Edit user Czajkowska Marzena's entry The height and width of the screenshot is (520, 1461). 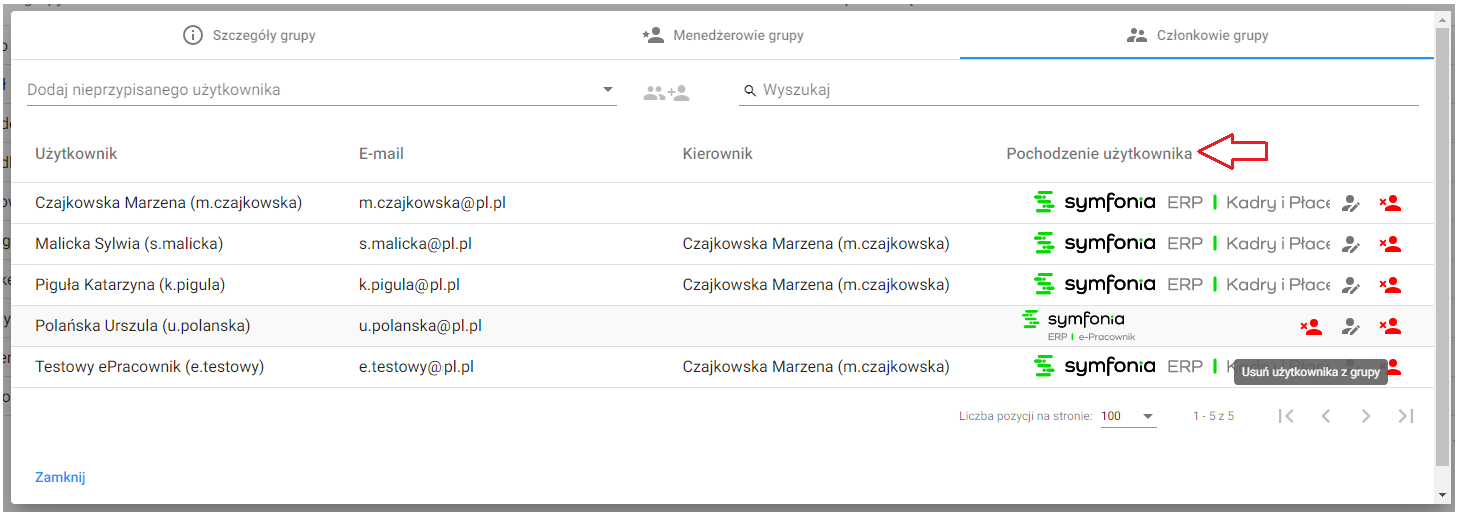[x=1351, y=203]
